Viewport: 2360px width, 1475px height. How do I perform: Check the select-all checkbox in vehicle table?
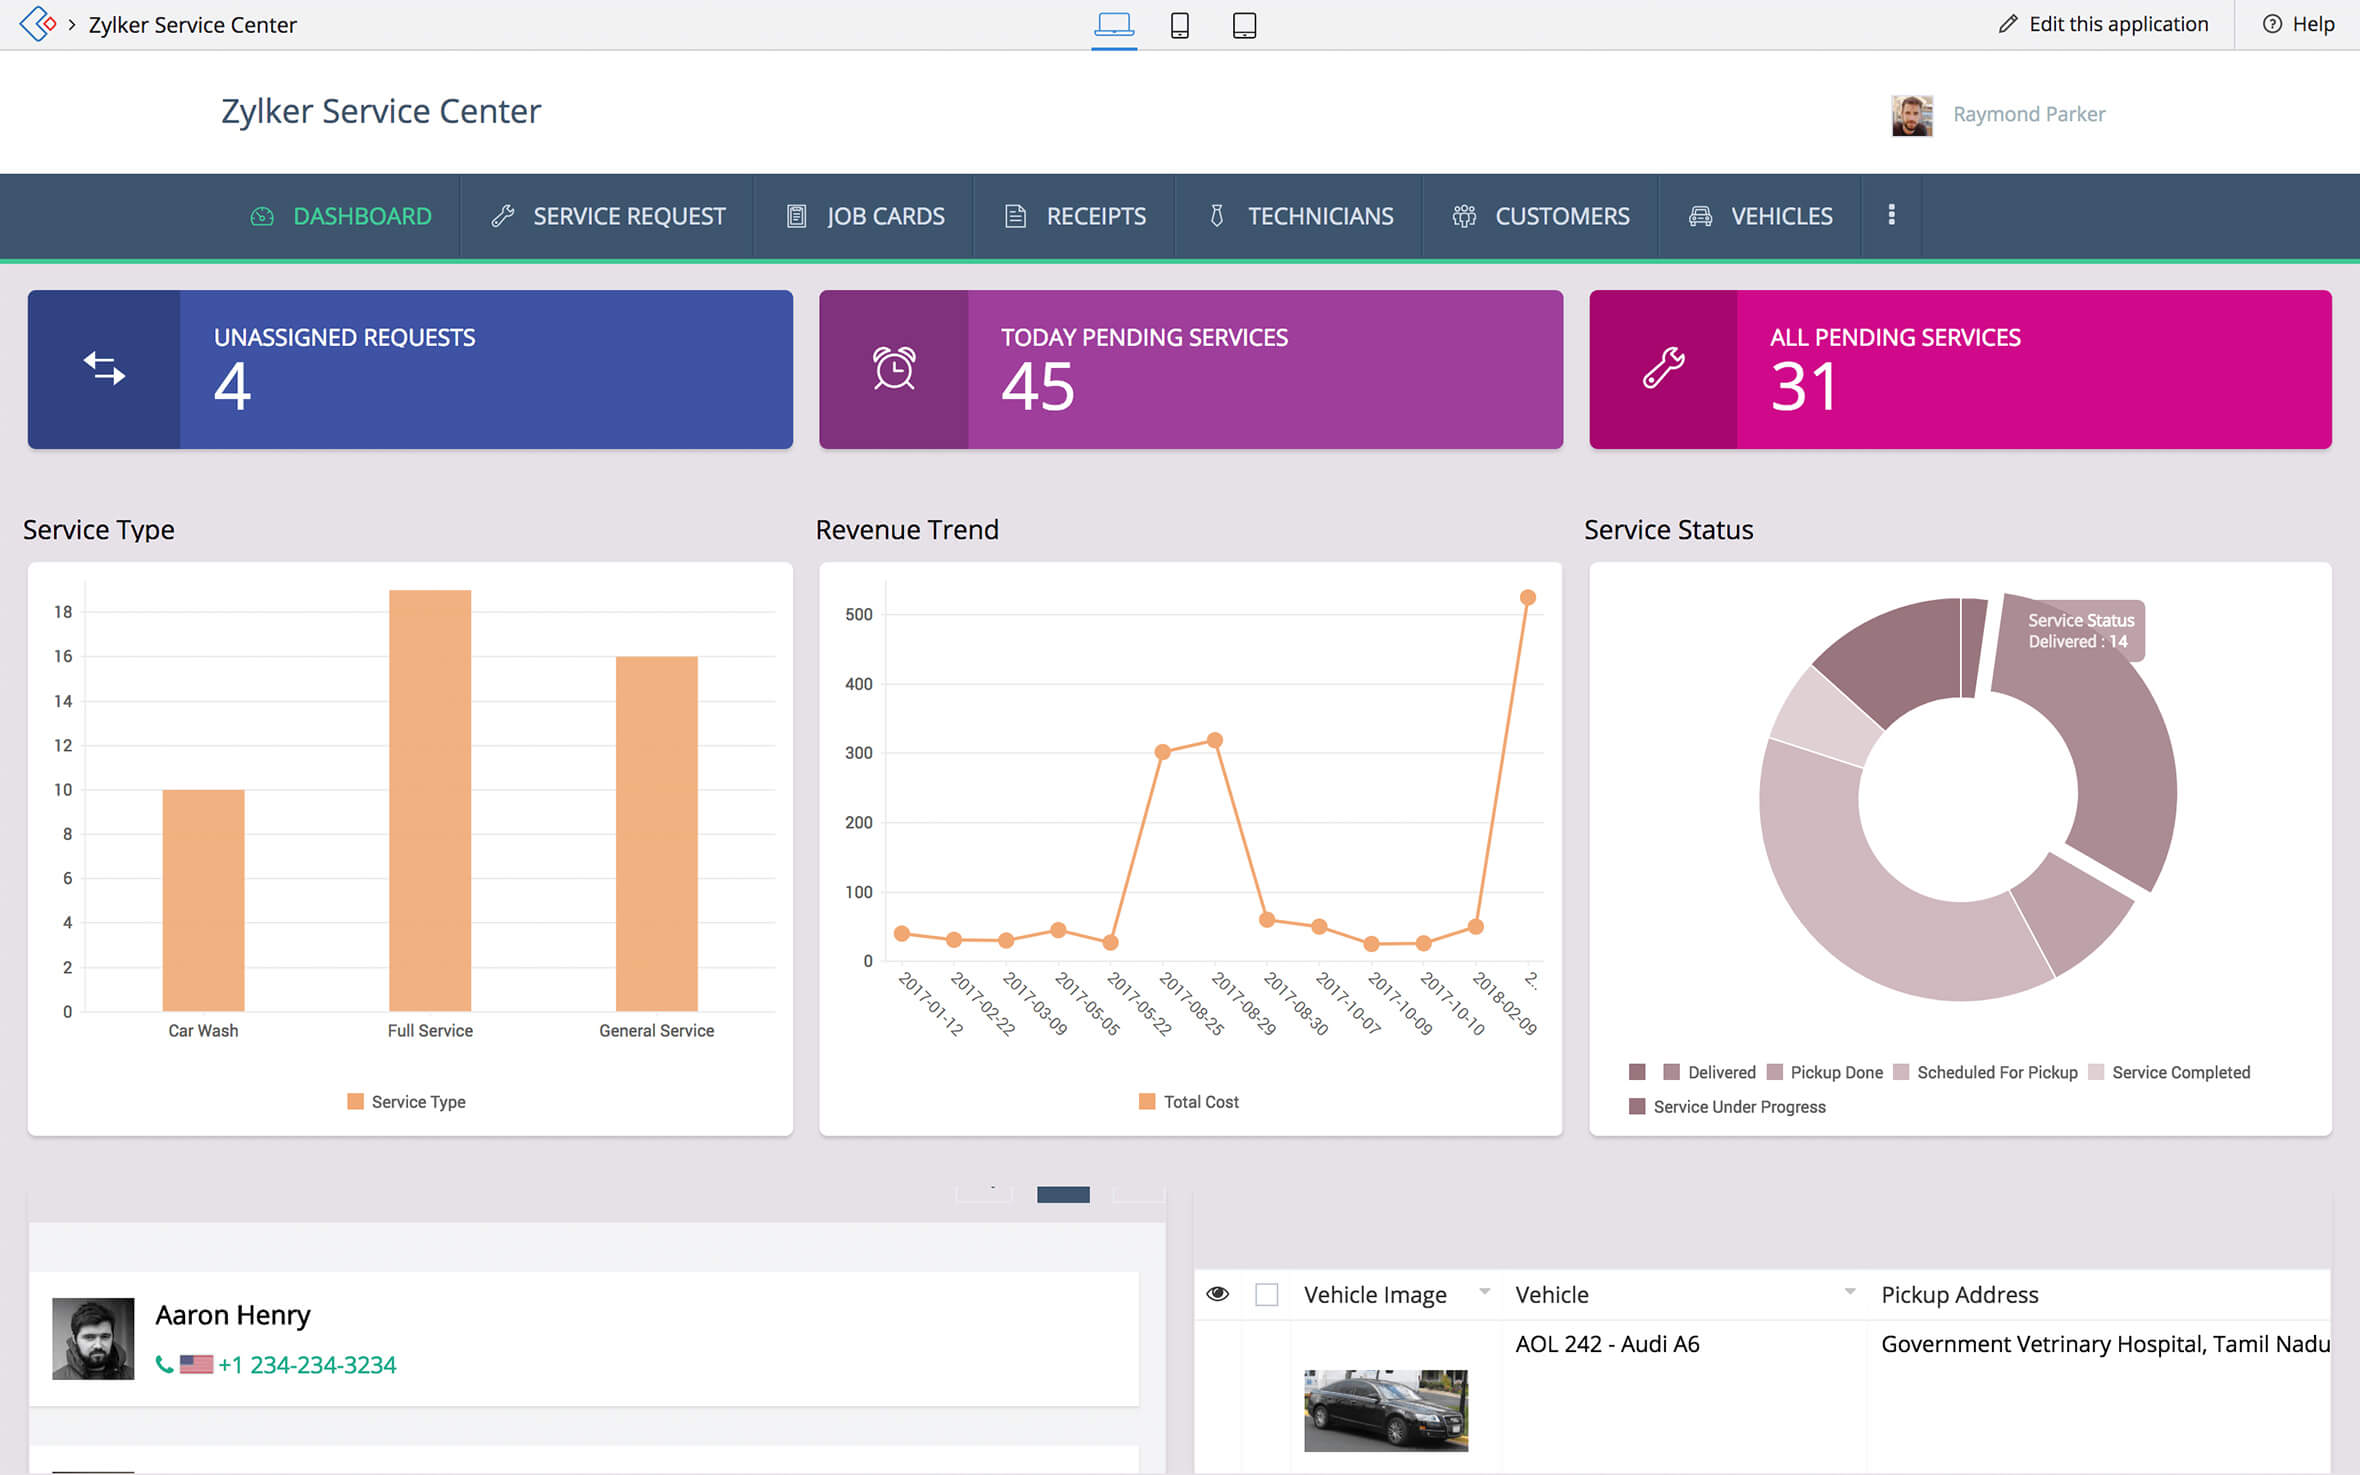point(1267,1295)
